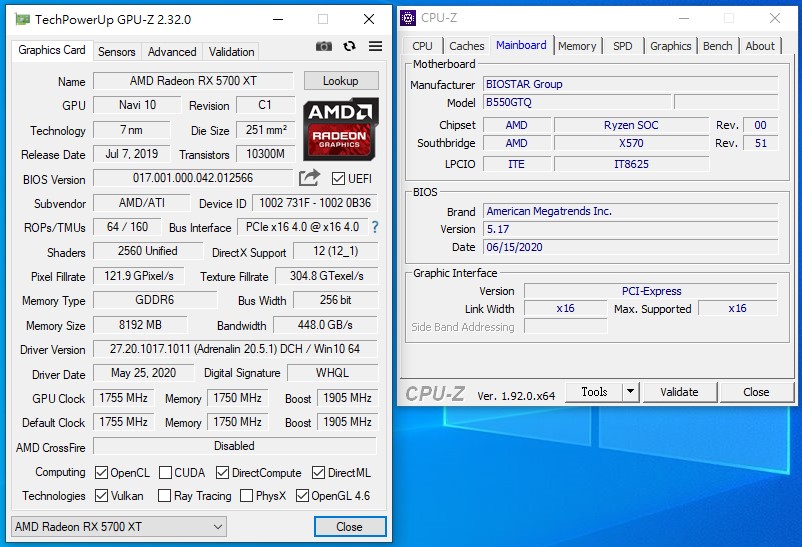The image size is (802, 547).
Task: Click the AMD CrossFire Disabled field
Action: click(235, 446)
